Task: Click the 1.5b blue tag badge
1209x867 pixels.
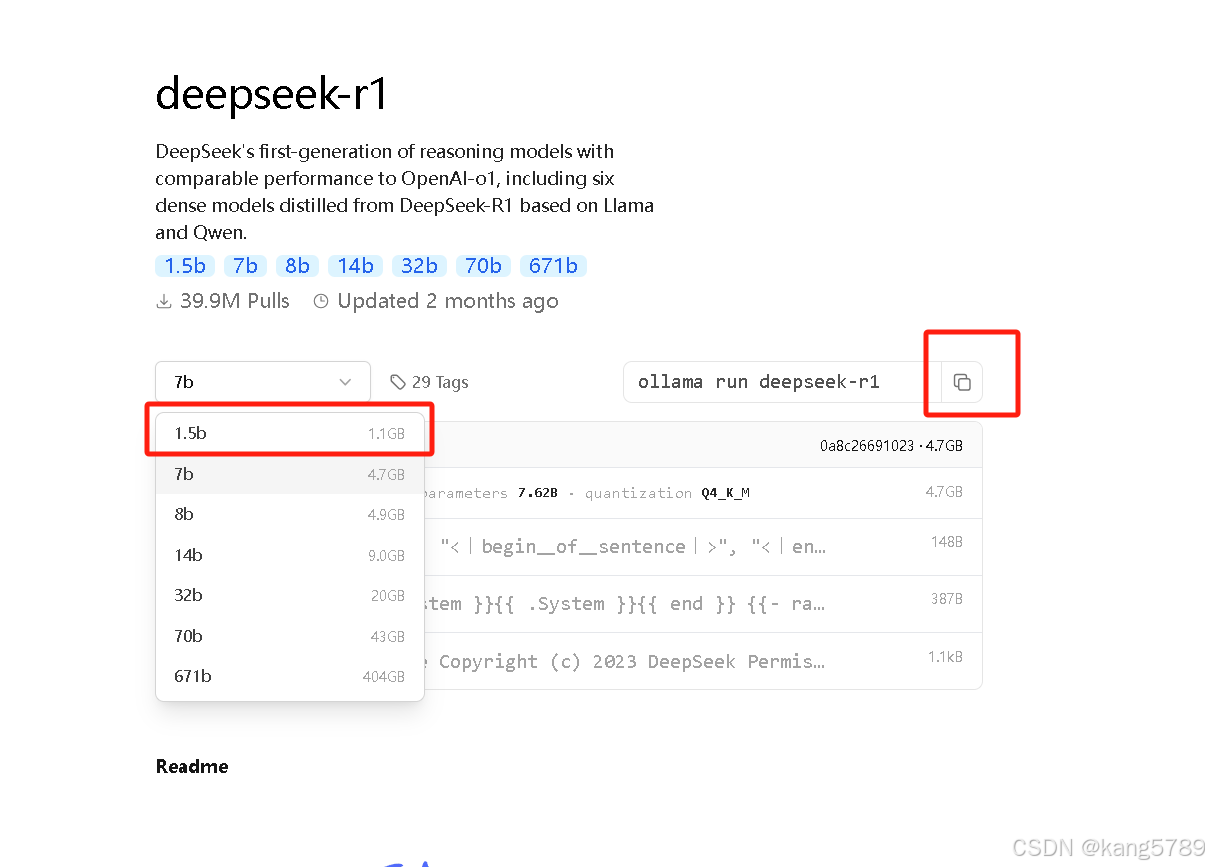Action: point(185,266)
